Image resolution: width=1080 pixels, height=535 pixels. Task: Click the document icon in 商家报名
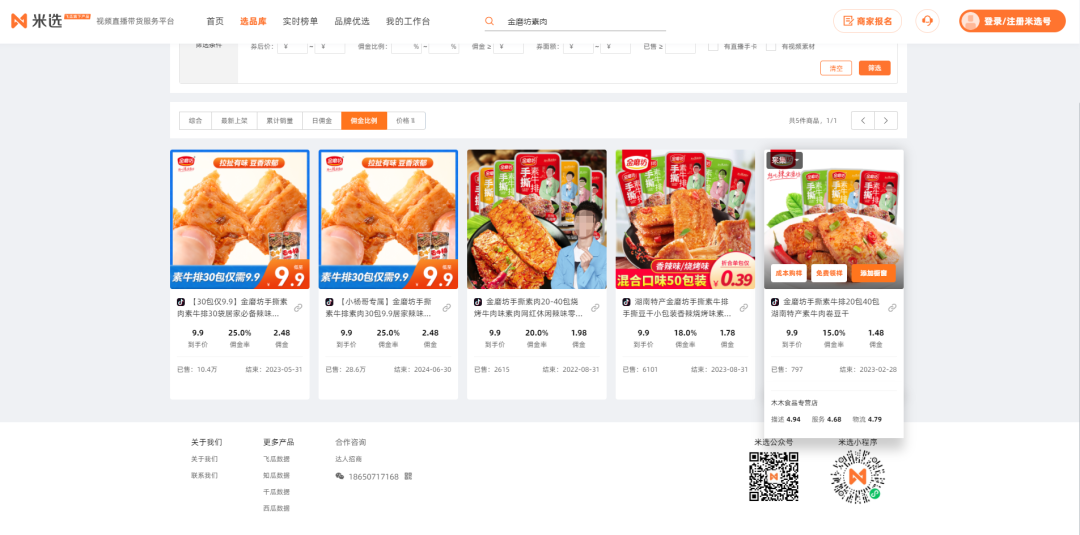click(x=848, y=21)
